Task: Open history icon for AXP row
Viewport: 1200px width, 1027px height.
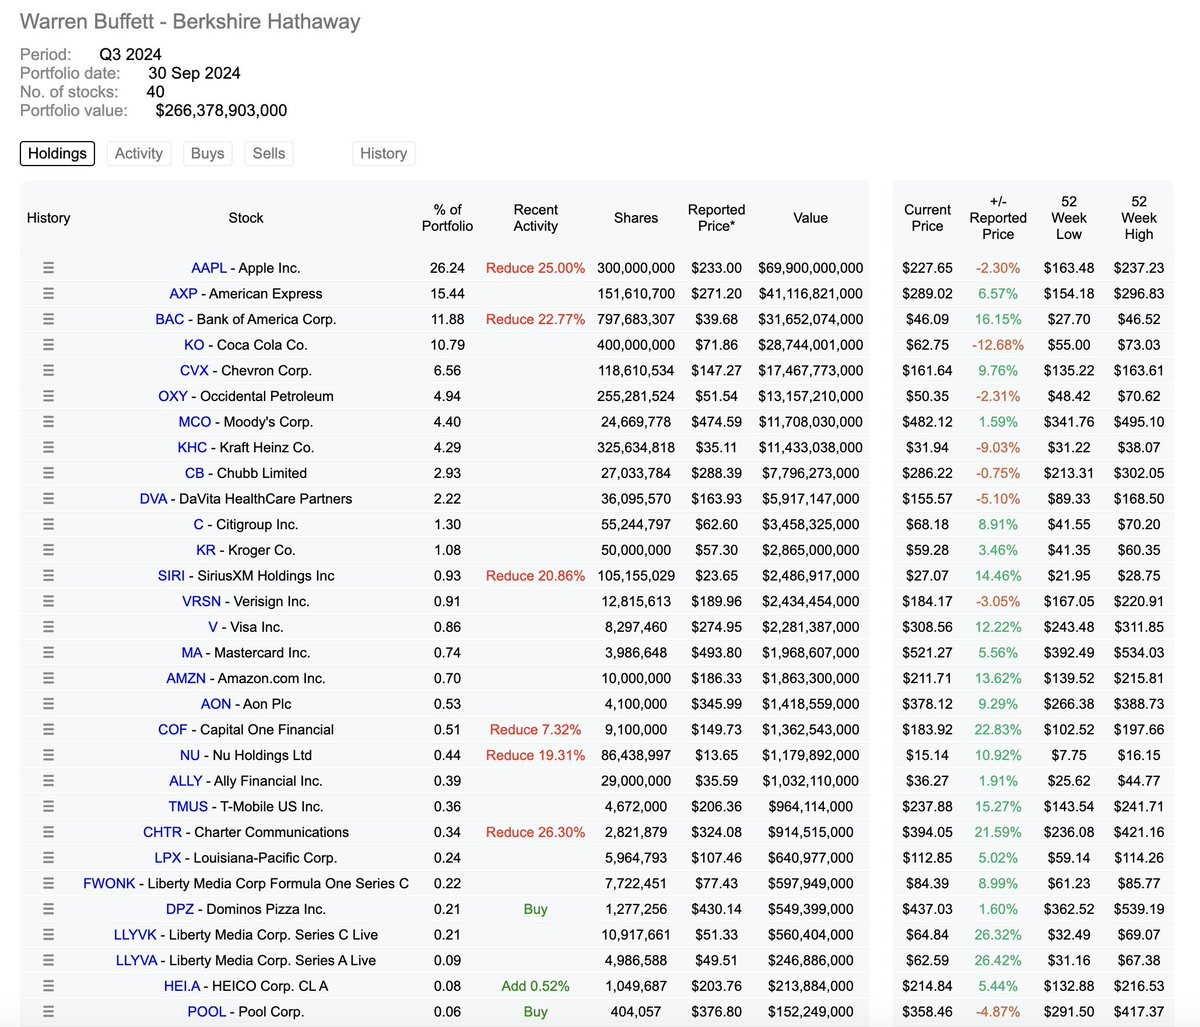Action: click(48, 294)
